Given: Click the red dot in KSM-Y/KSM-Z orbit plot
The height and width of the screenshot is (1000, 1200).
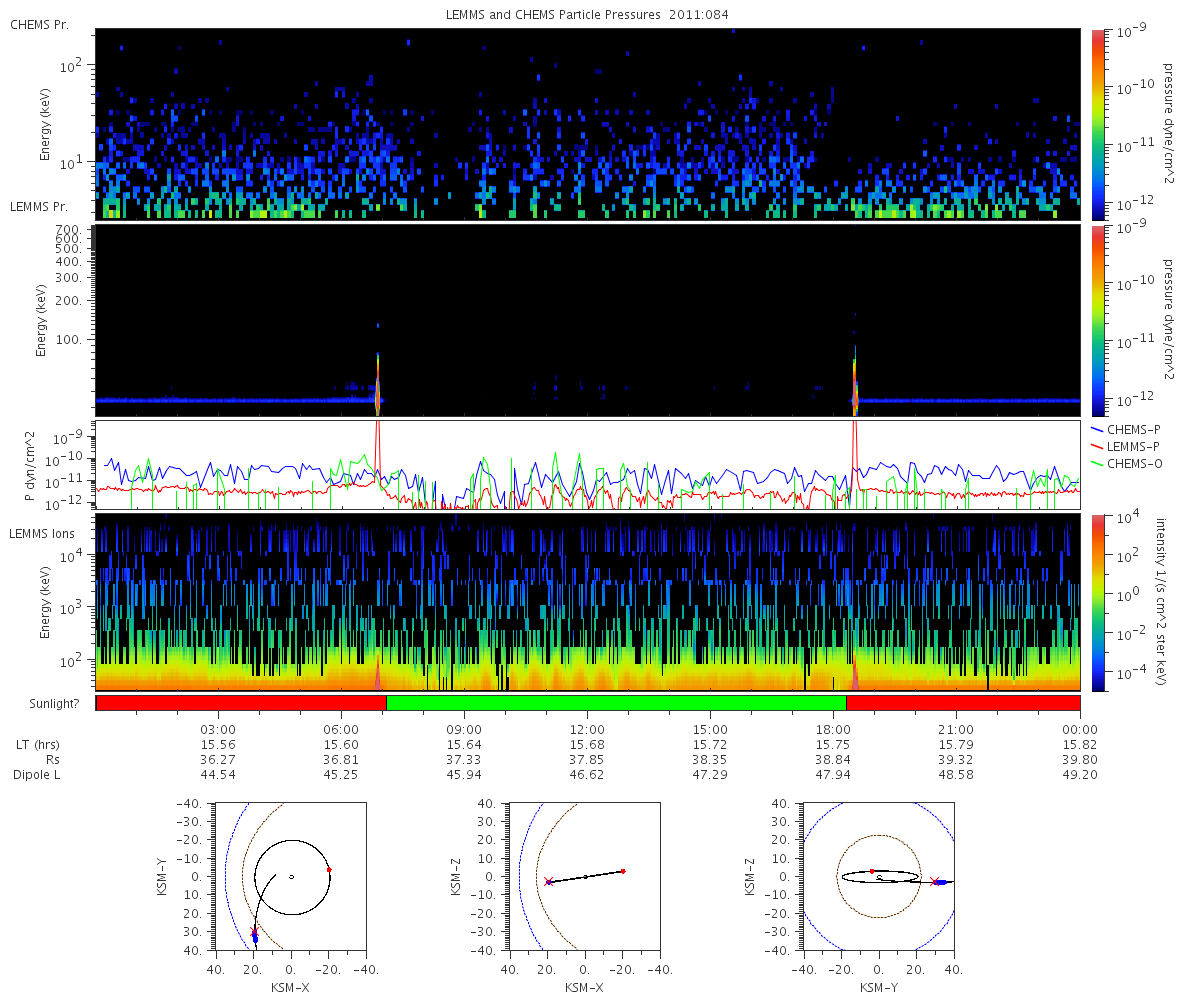Looking at the screenshot, I should click(x=871, y=871).
